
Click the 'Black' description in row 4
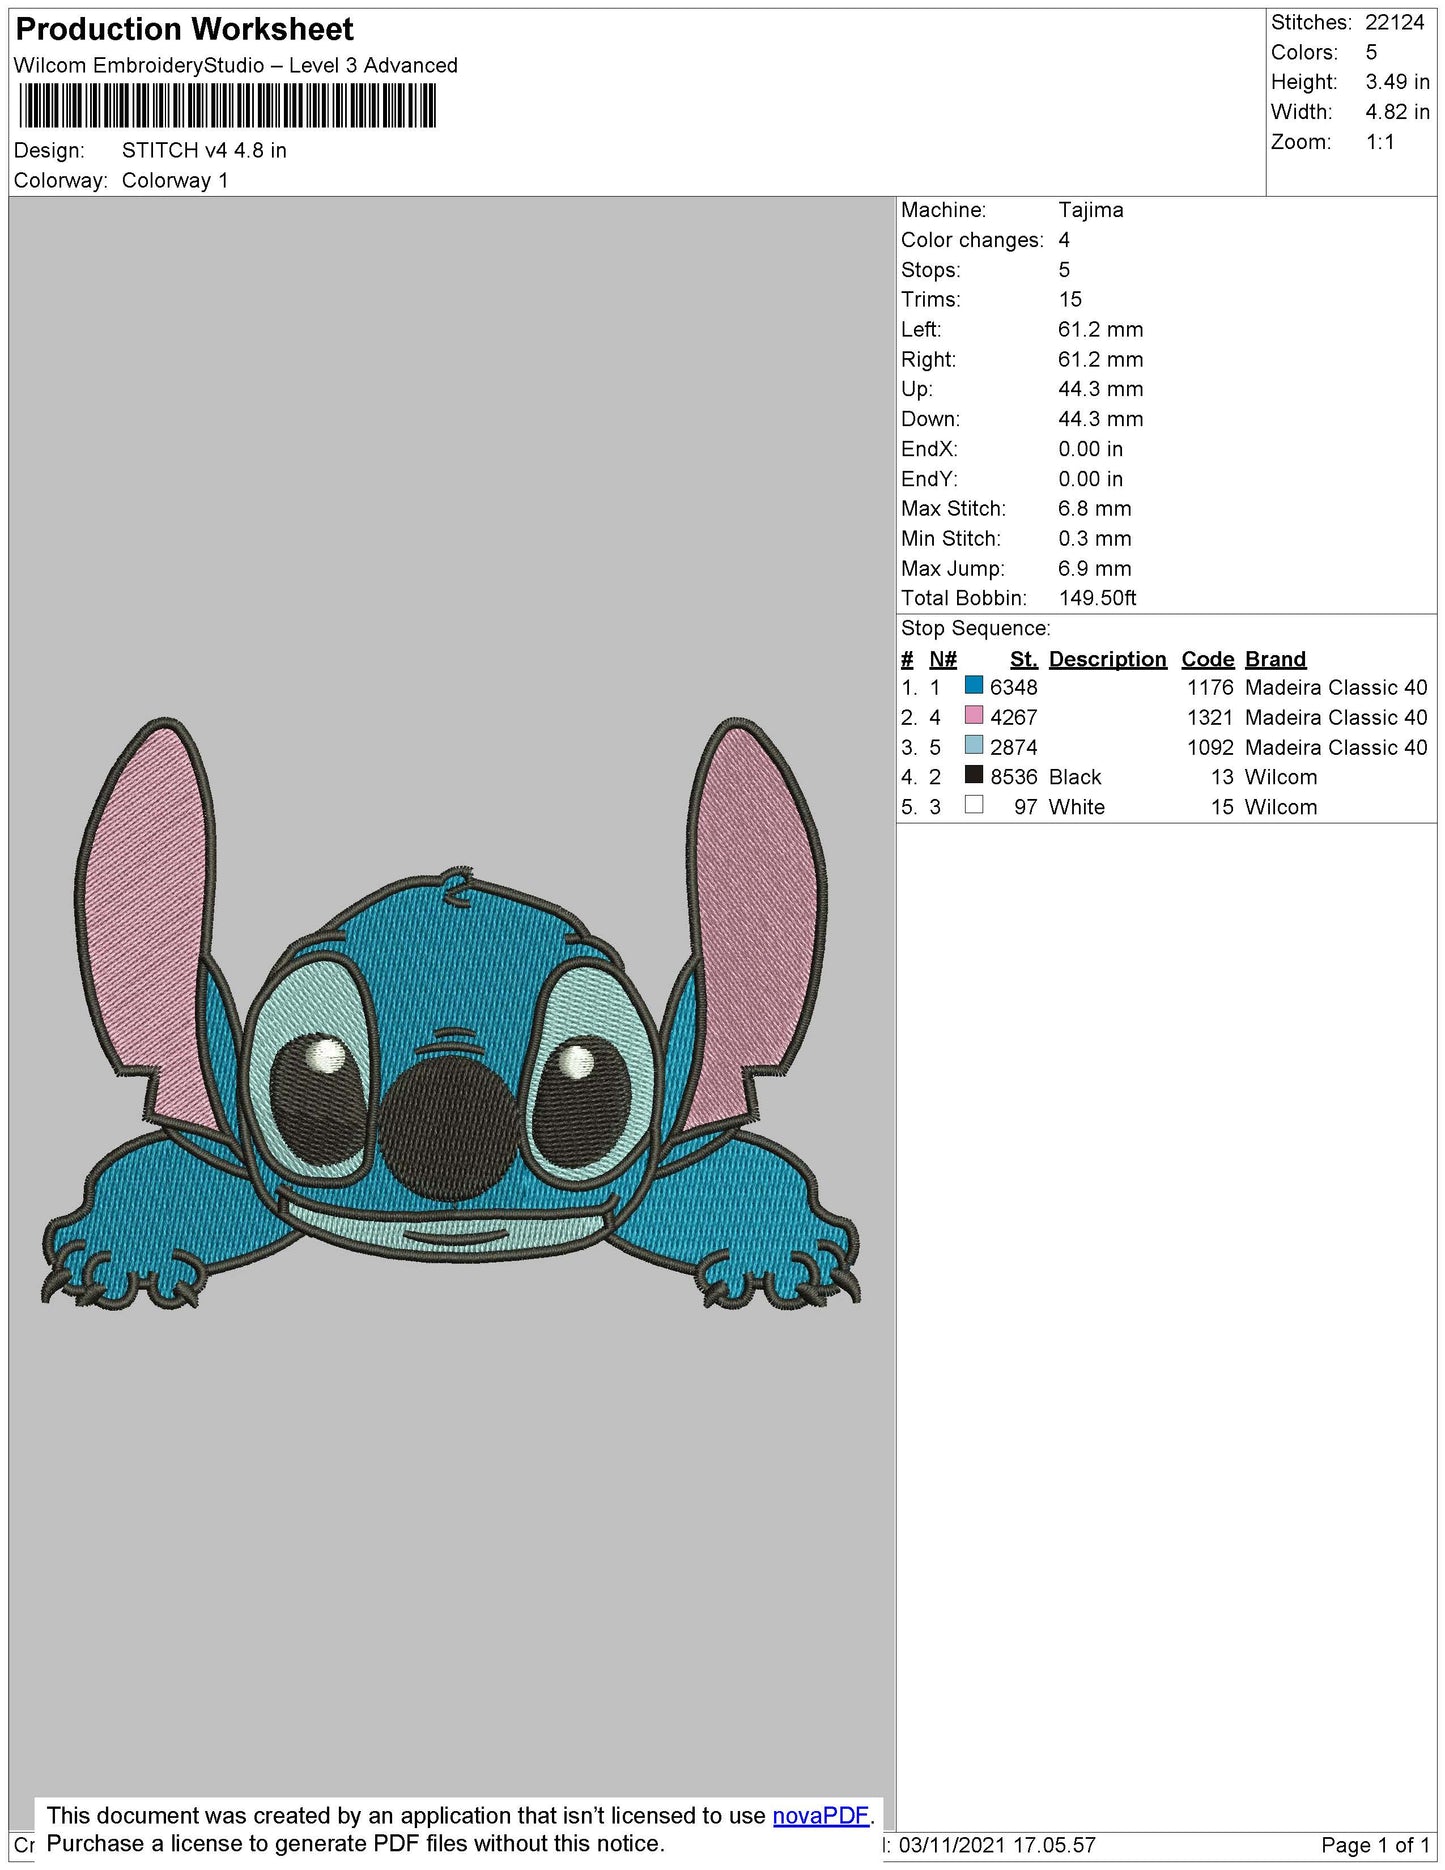[x=1074, y=777]
